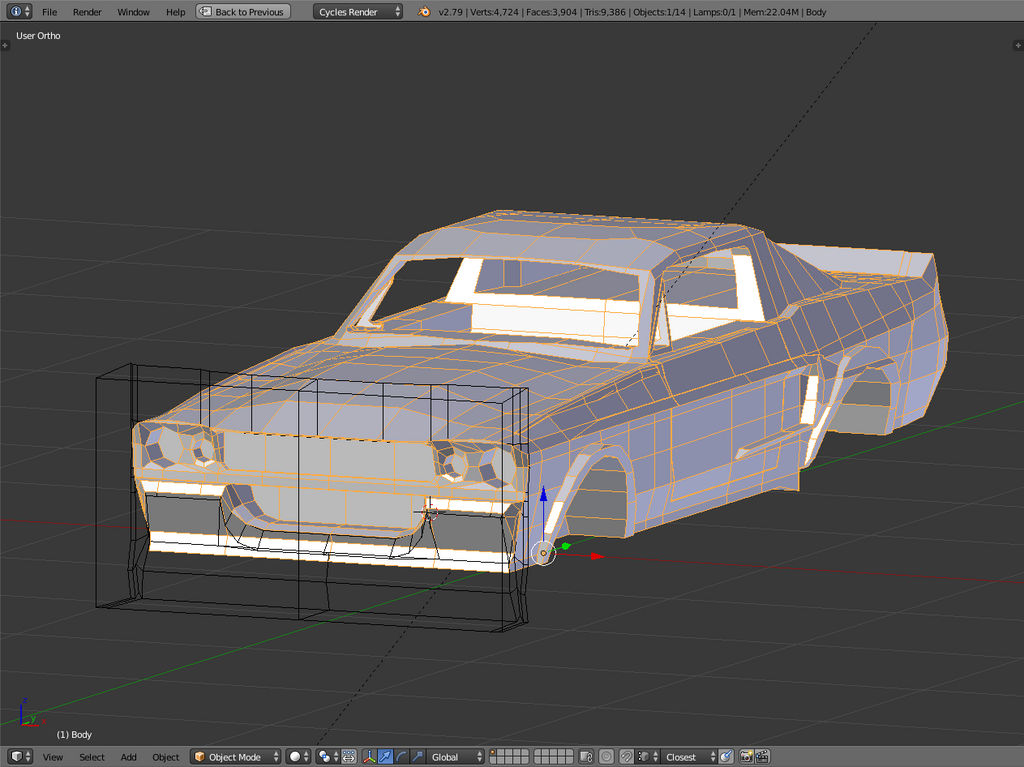Image resolution: width=1024 pixels, height=767 pixels.
Task: Click the Back to Previous button
Action: [243, 12]
